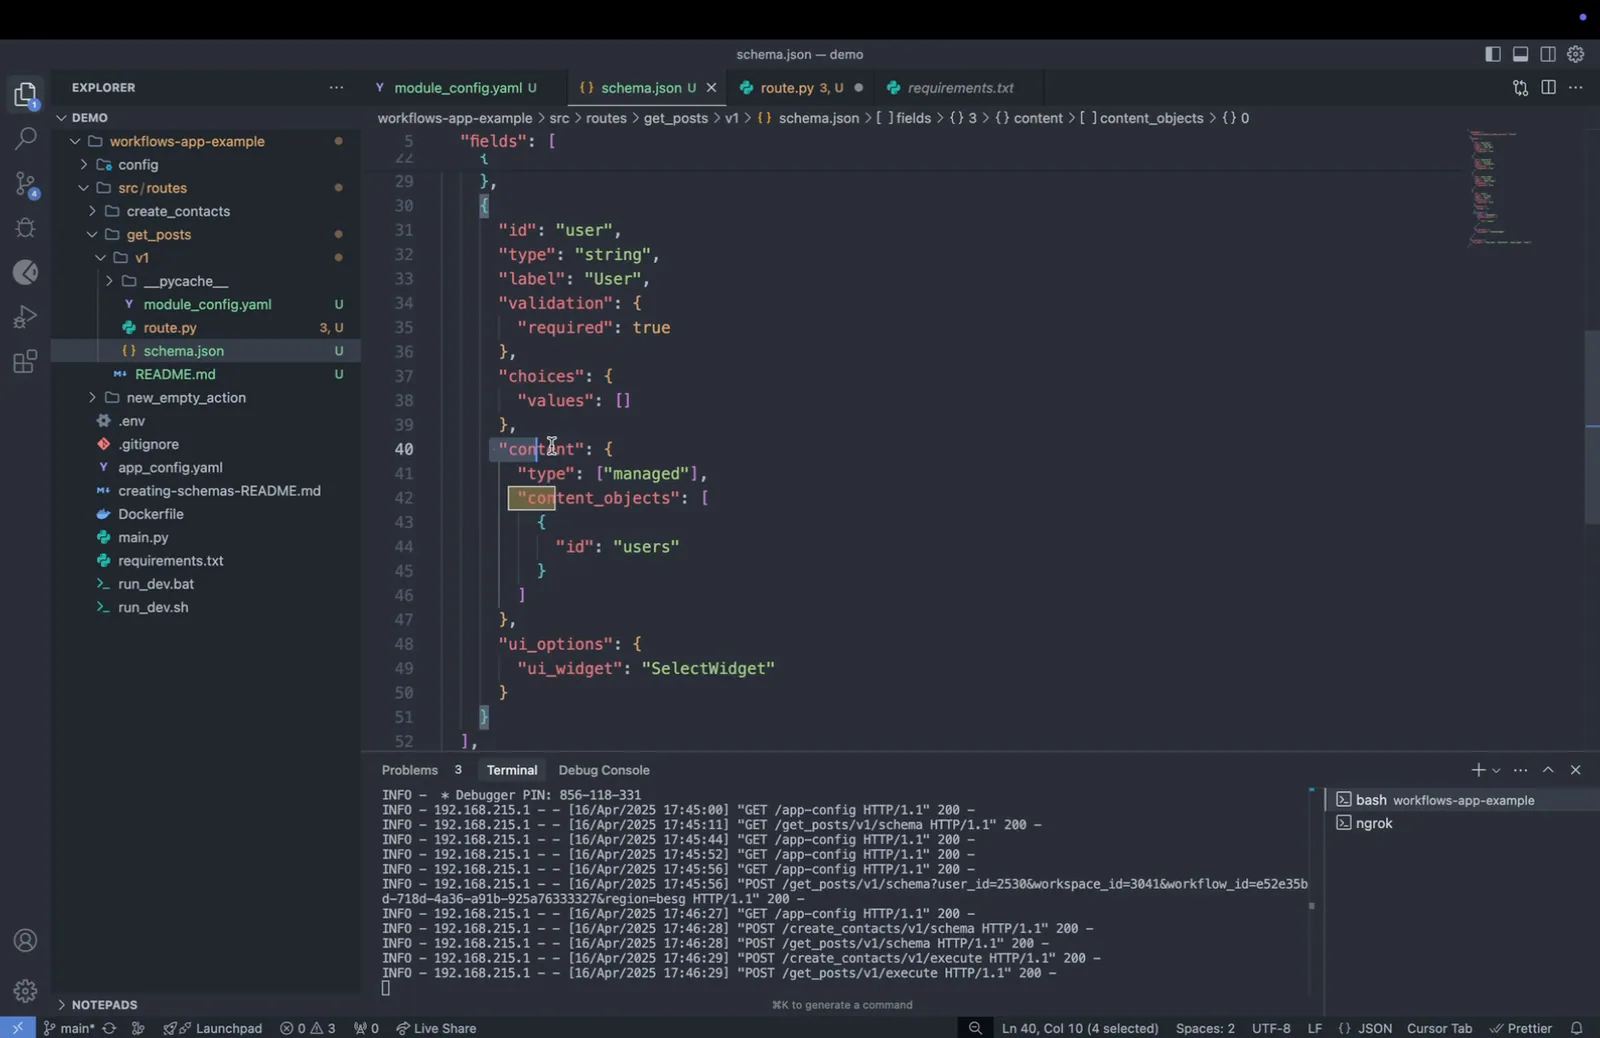Open changes compare icon in editor toolbar
The width and height of the screenshot is (1600, 1038).
pyautogui.click(x=1520, y=88)
